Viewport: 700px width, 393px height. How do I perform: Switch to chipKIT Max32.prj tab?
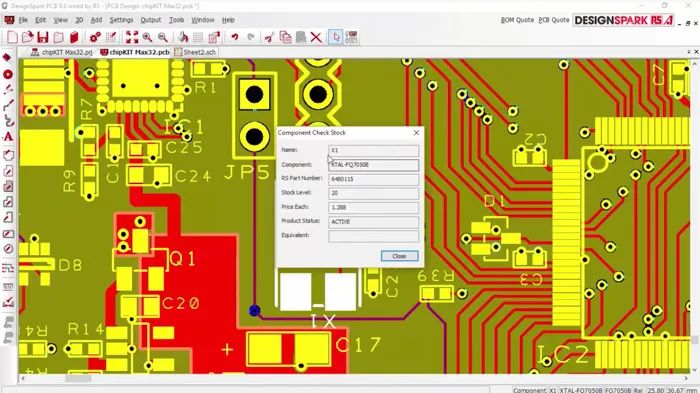click(x=62, y=52)
